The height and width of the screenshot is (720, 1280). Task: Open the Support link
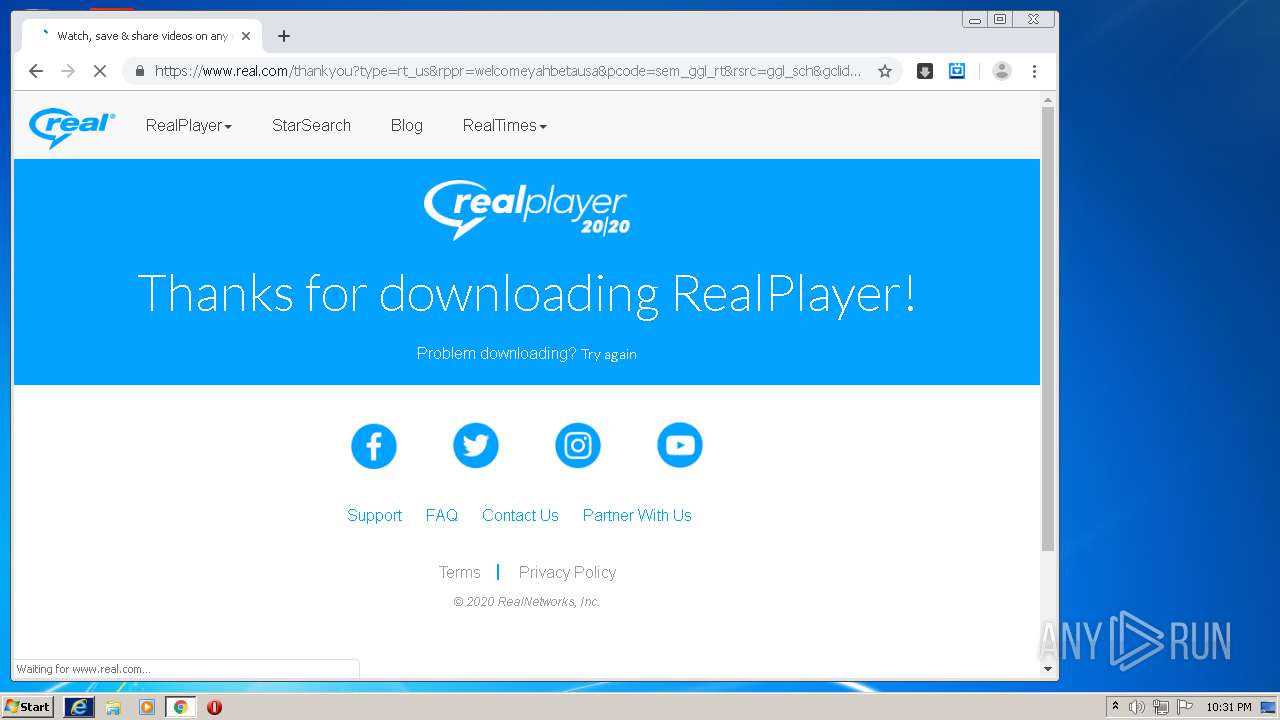374,516
